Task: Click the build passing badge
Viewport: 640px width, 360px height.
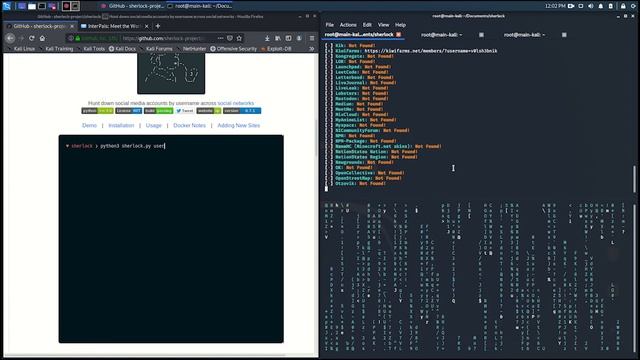Action: (159, 111)
